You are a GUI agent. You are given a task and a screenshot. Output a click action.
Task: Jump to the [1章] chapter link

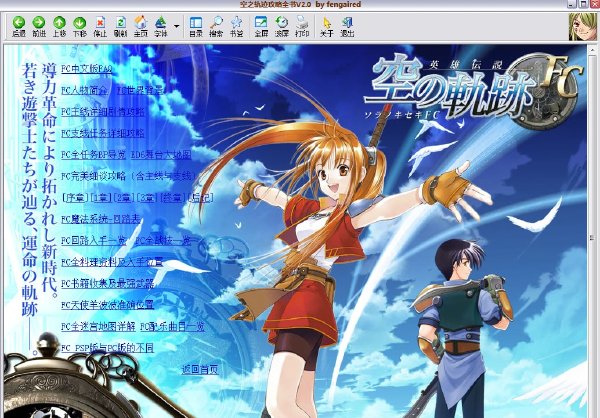[x=101, y=198]
